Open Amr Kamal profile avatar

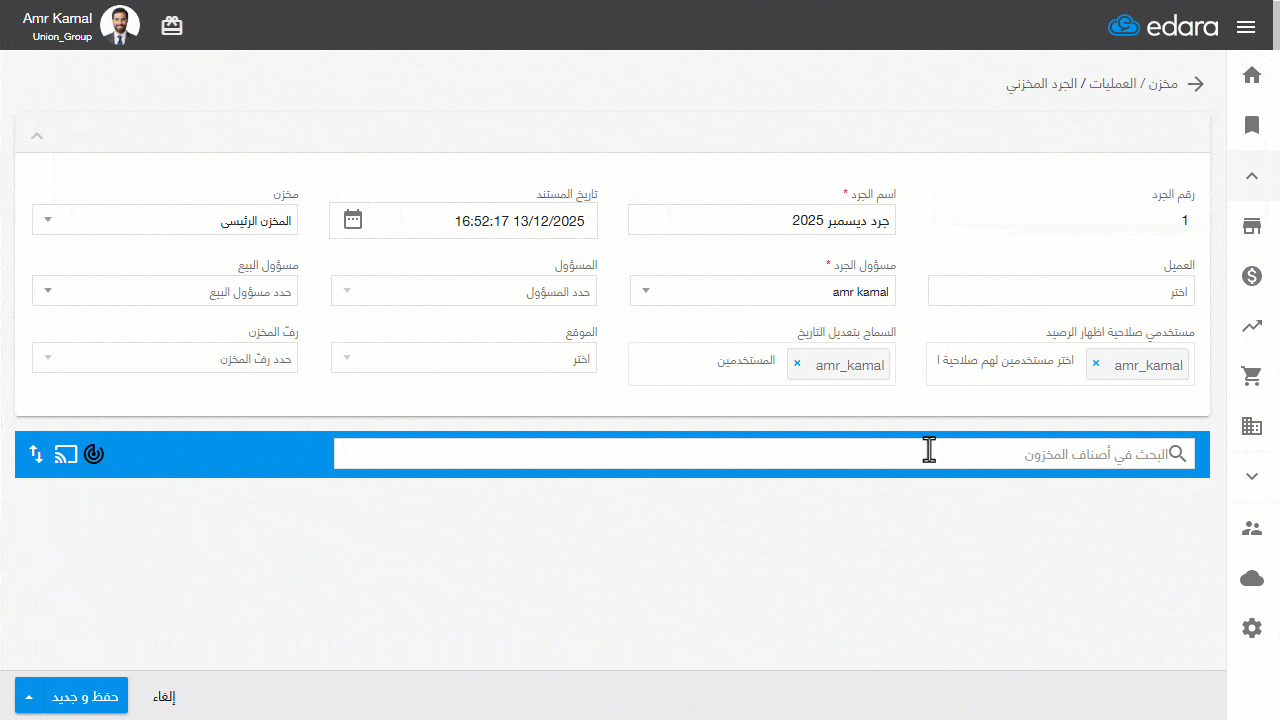120,25
